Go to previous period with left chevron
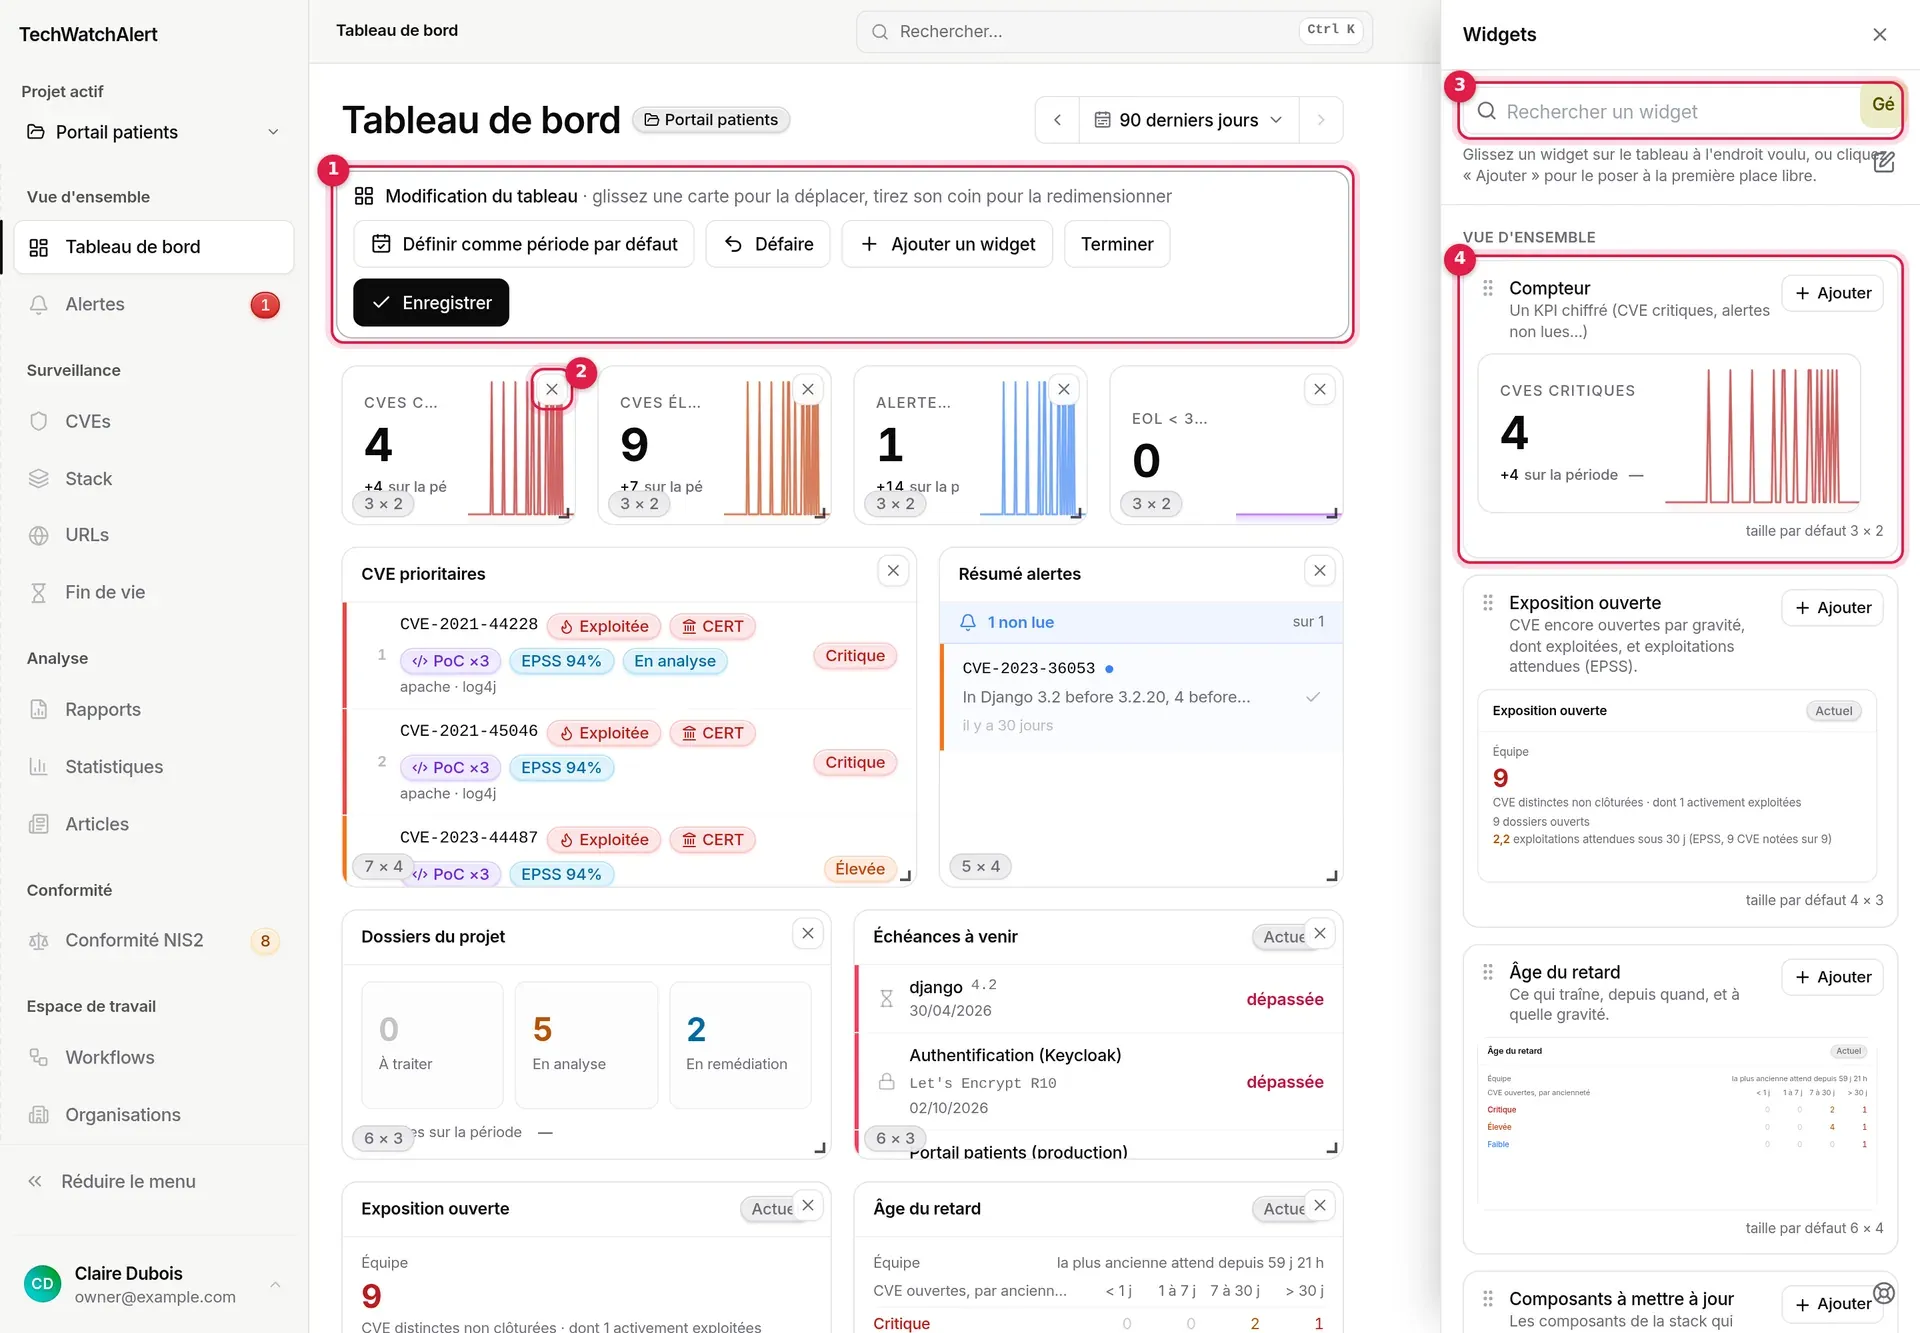The image size is (1920, 1333). pos(1057,120)
